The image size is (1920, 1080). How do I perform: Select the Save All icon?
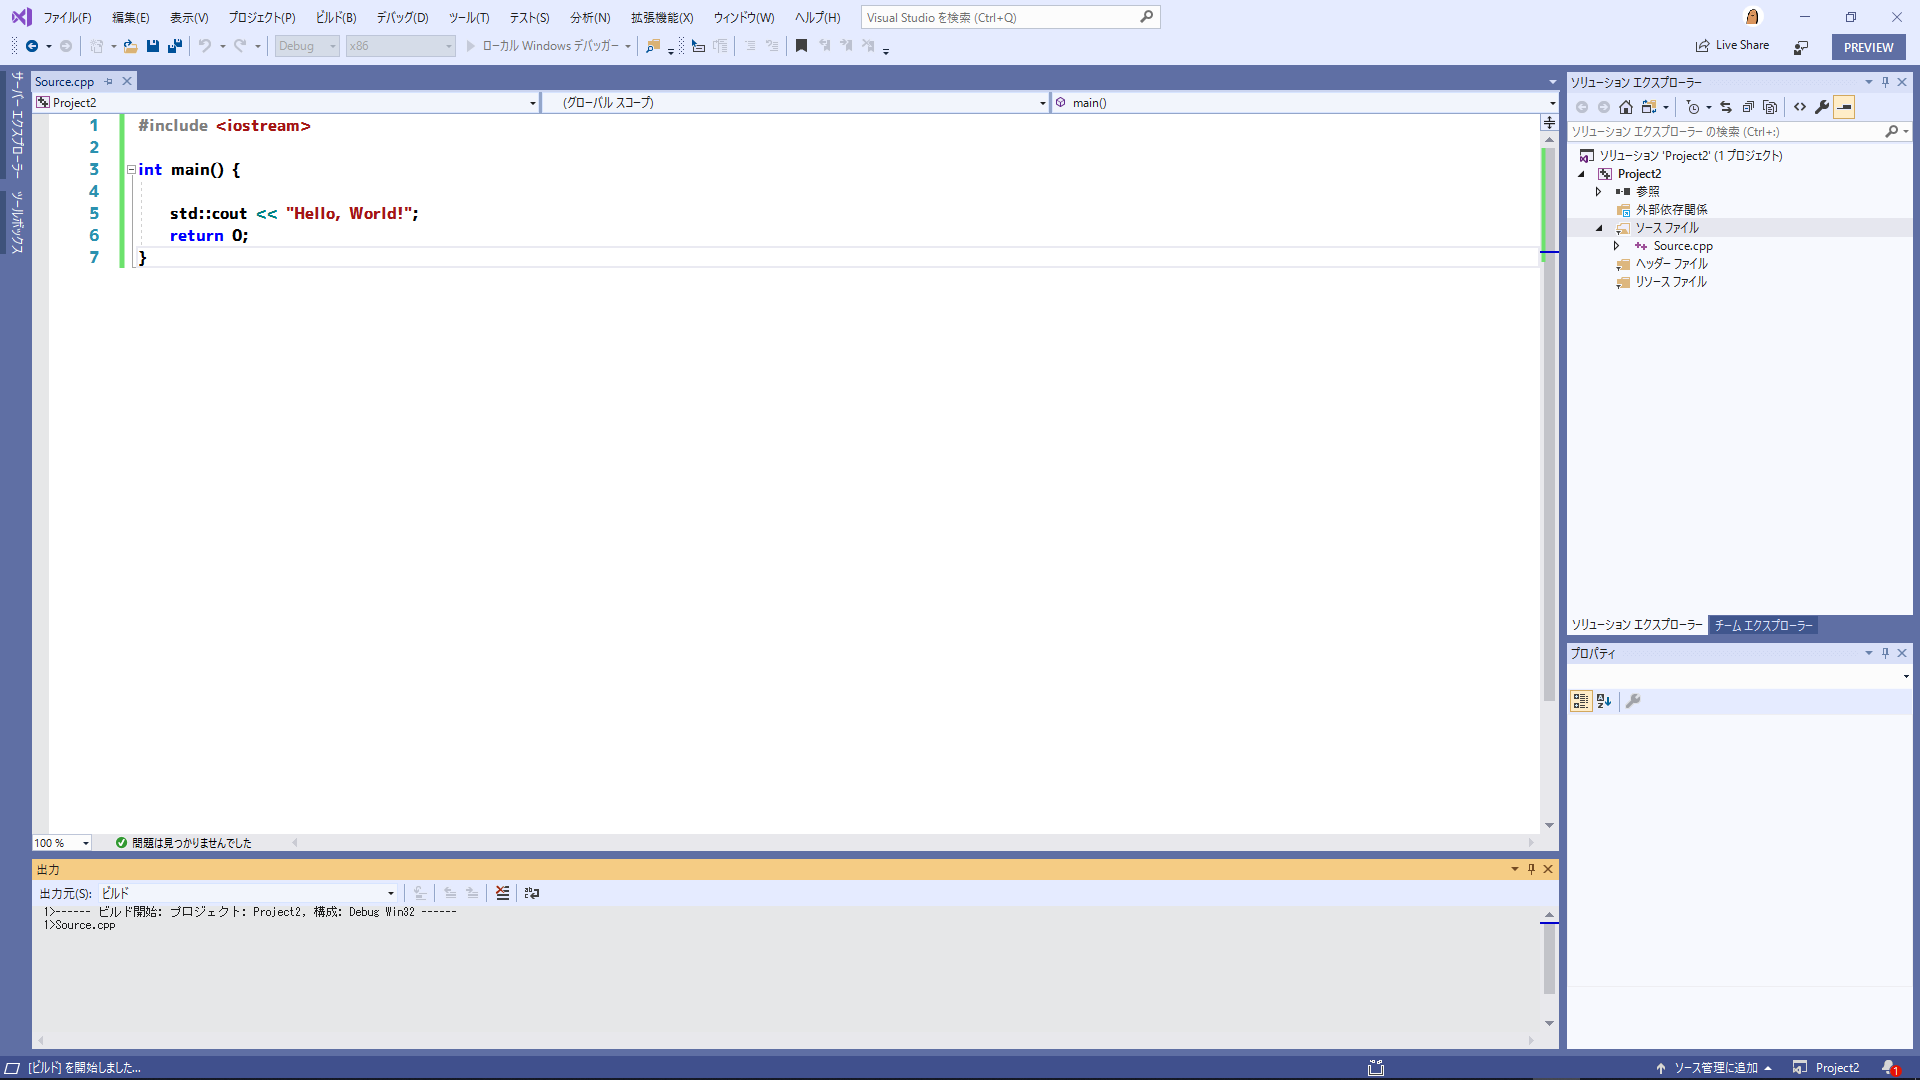tap(175, 46)
